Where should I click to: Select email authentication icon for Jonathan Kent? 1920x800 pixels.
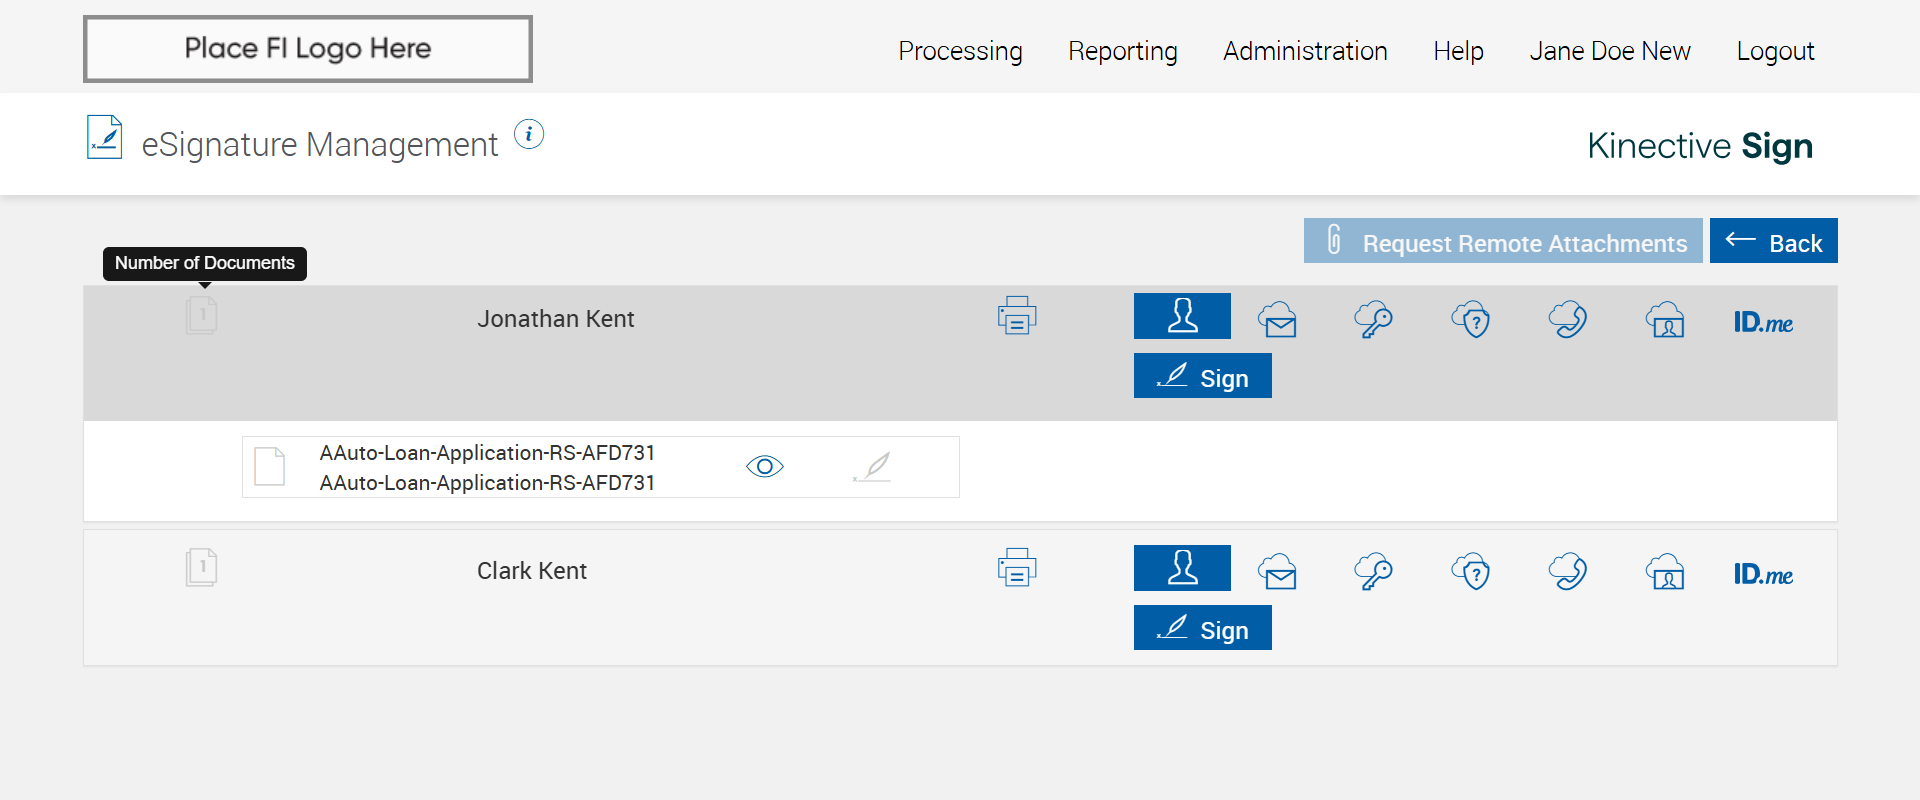tap(1278, 320)
